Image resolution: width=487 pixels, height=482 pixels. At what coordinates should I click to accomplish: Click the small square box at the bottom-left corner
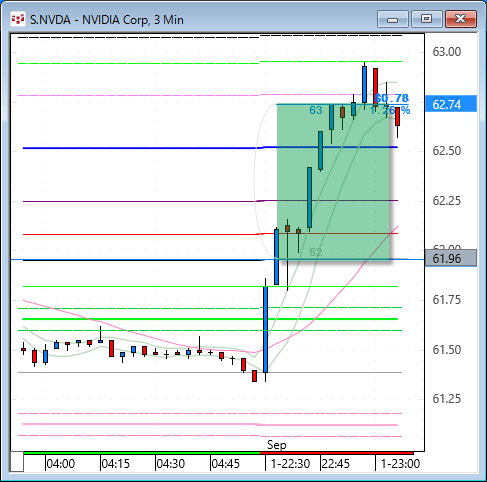coord(16,462)
